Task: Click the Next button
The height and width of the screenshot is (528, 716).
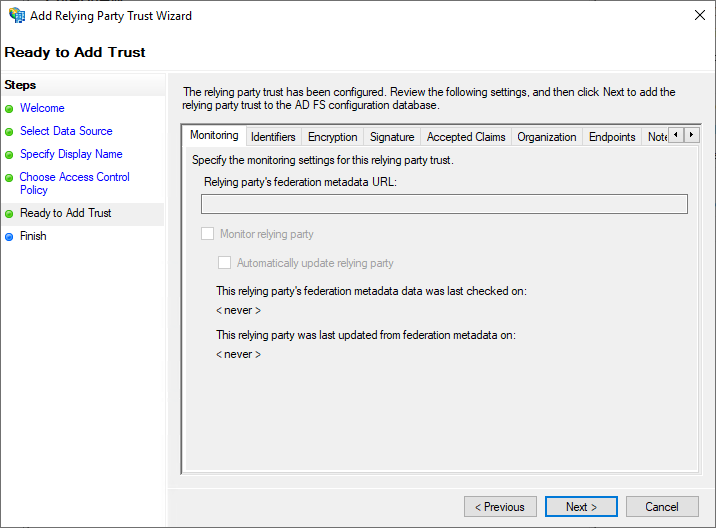Action: [581, 507]
